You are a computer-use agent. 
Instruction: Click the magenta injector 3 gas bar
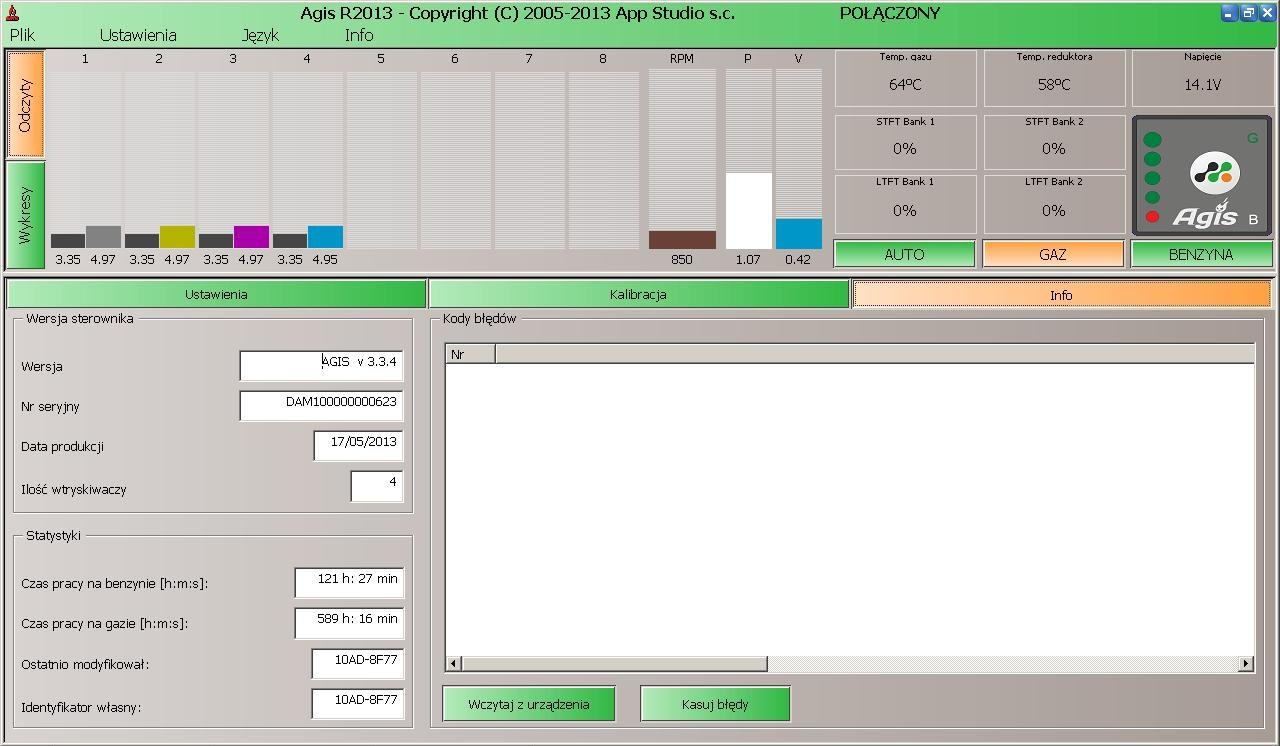point(251,237)
